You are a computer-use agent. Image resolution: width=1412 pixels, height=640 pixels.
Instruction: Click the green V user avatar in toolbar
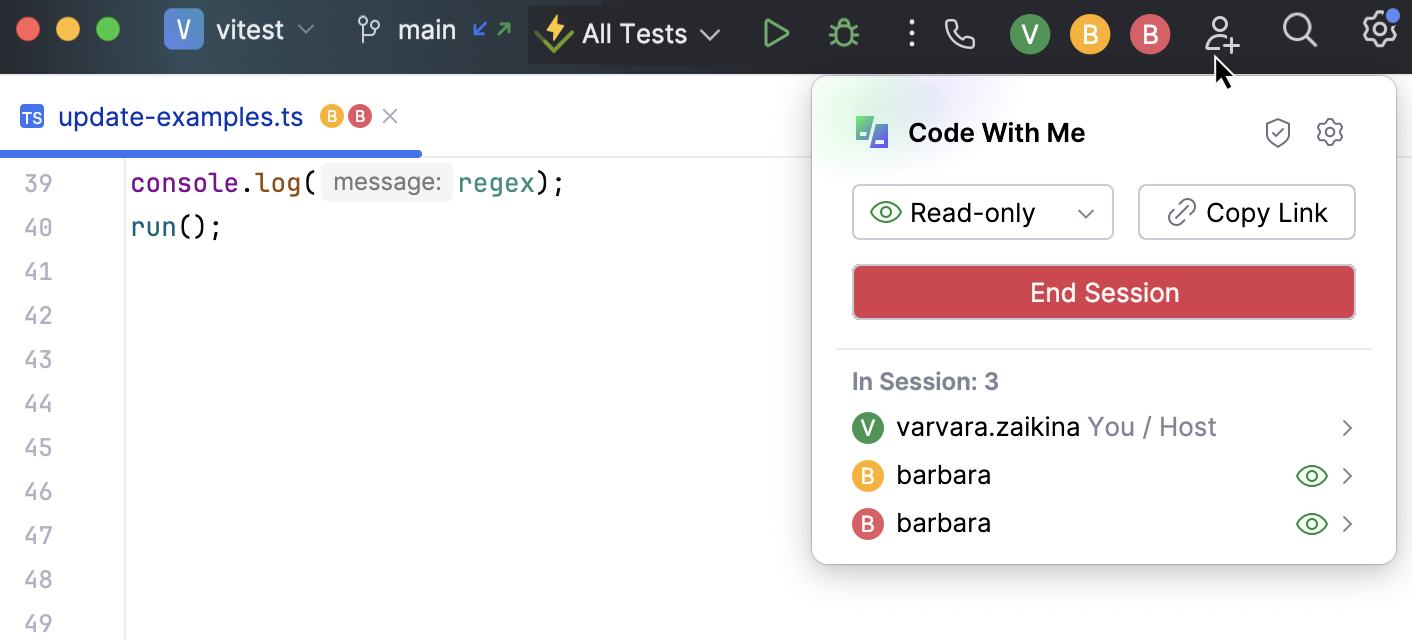point(1030,36)
